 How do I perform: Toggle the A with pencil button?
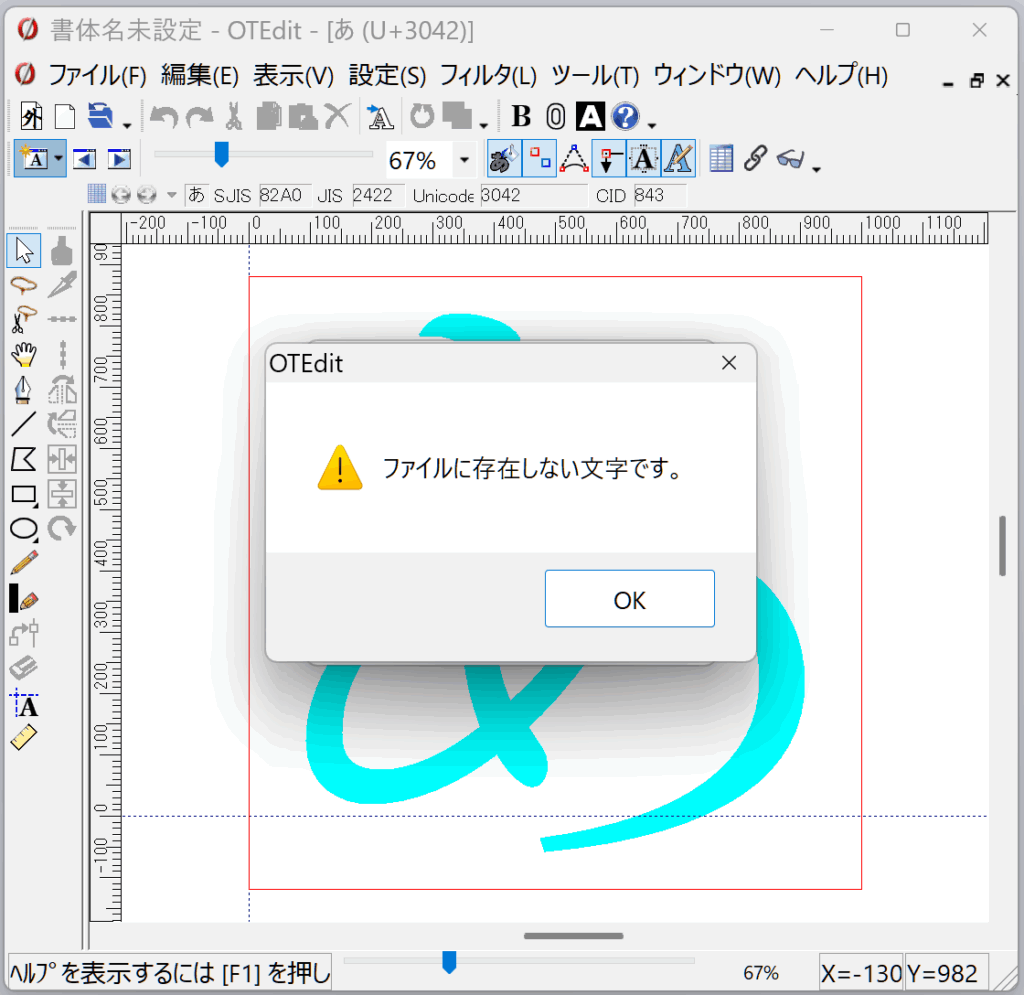[679, 158]
